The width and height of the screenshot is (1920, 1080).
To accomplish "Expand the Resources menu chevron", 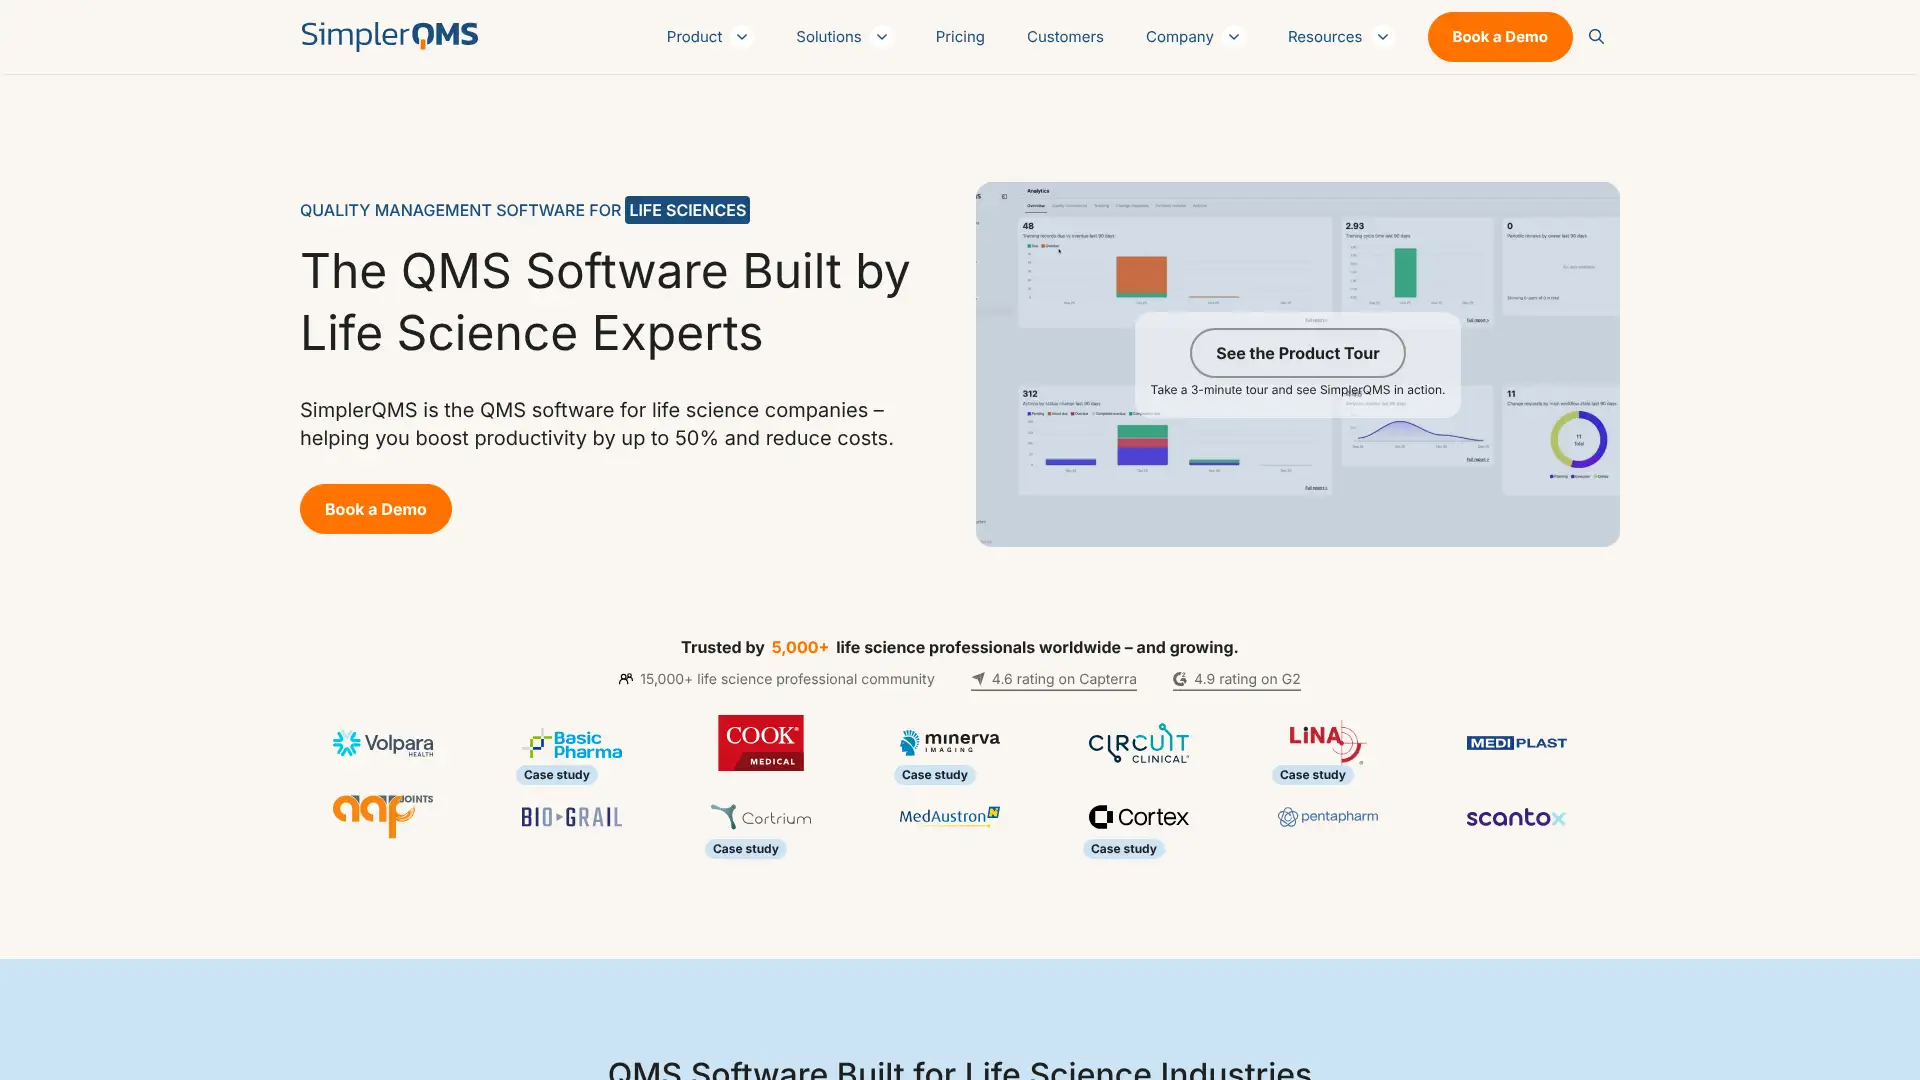I will click(1382, 37).
